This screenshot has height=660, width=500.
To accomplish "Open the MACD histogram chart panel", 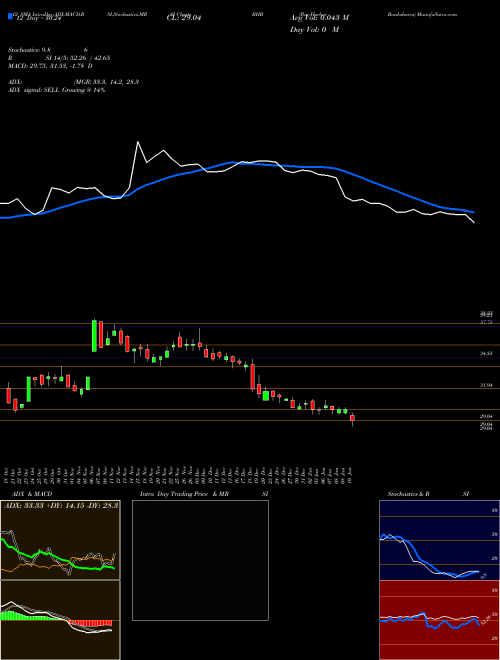I will click(x=60, y=620).
